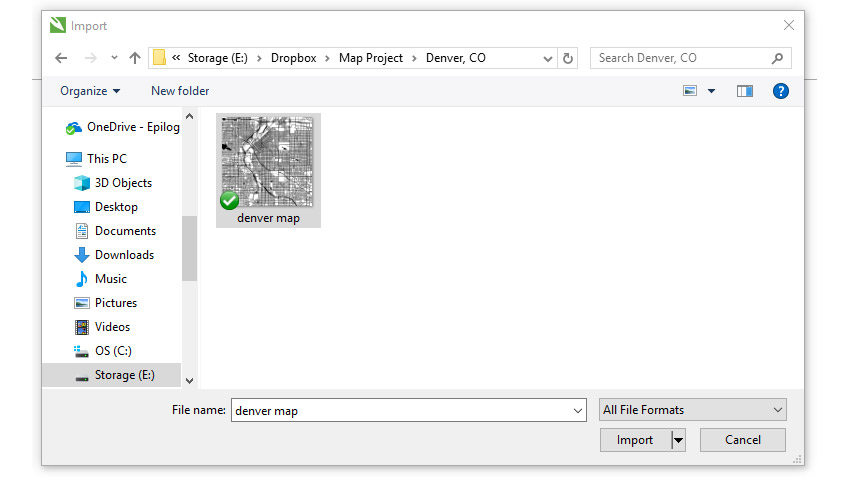
Task: Open the Help question mark icon
Action: point(781,91)
